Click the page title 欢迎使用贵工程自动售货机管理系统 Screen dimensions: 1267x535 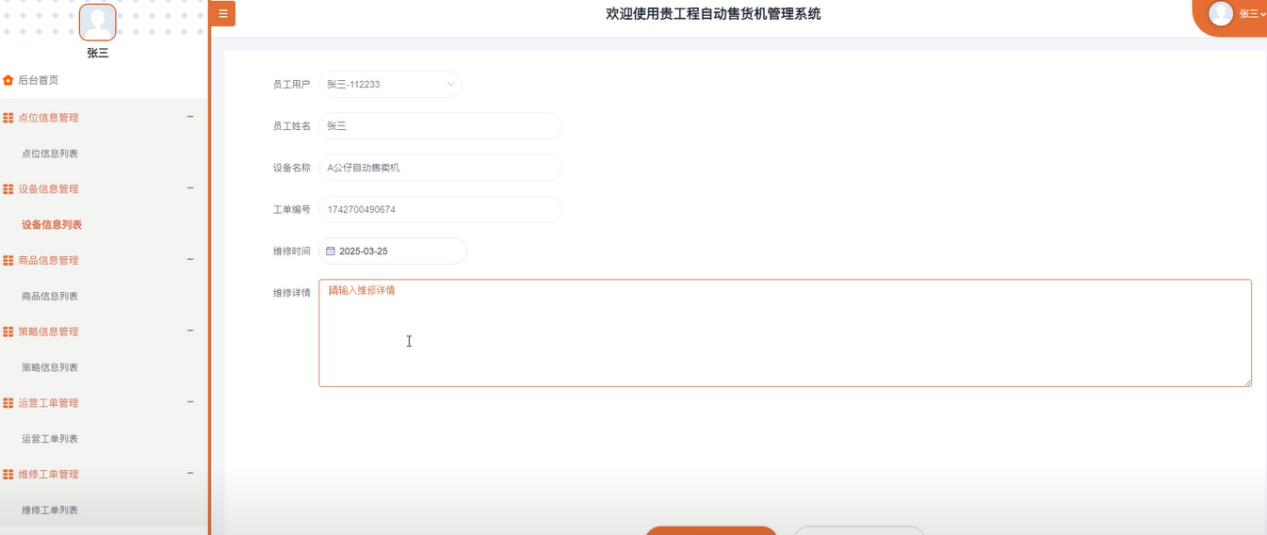click(x=714, y=14)
